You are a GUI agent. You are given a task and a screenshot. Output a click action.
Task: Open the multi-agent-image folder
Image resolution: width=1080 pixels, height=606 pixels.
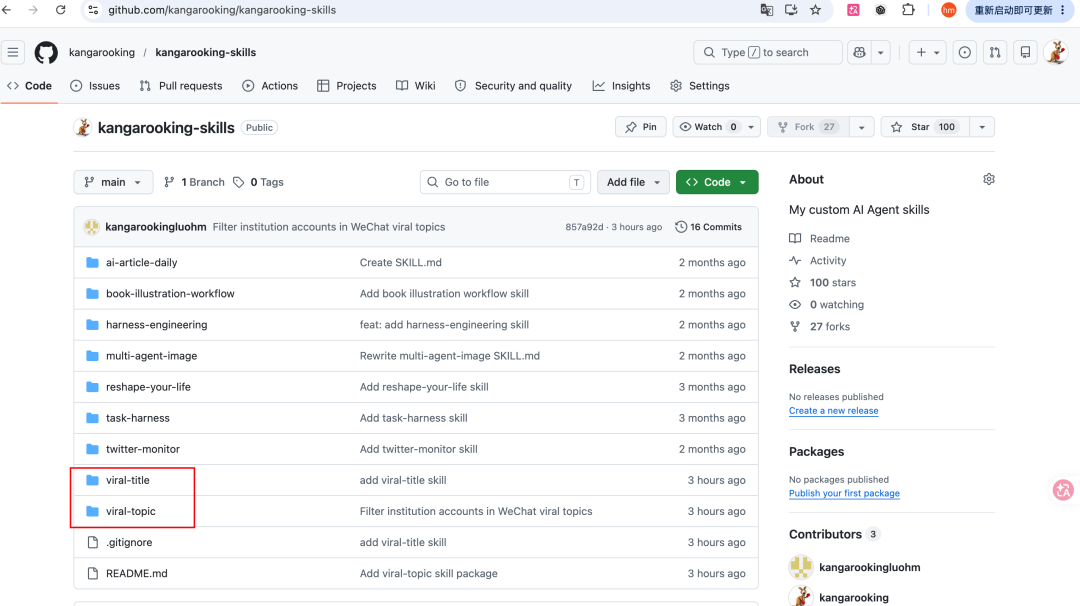152,355
